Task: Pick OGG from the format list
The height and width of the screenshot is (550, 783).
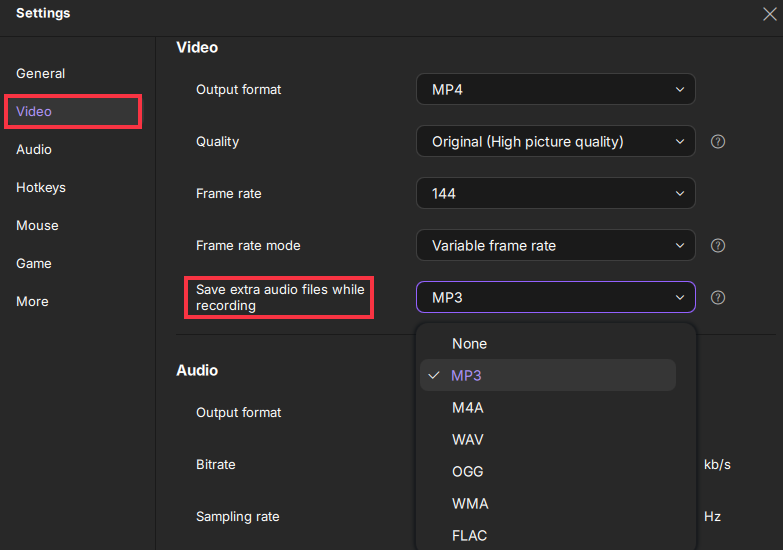Action: click(548, 472)
